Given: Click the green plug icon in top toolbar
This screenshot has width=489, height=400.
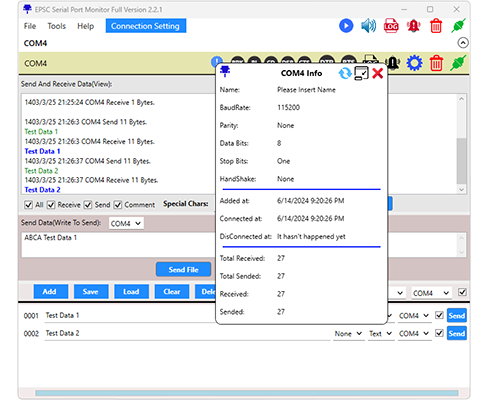Looking at the screenshot, I should tap(458, 26).
